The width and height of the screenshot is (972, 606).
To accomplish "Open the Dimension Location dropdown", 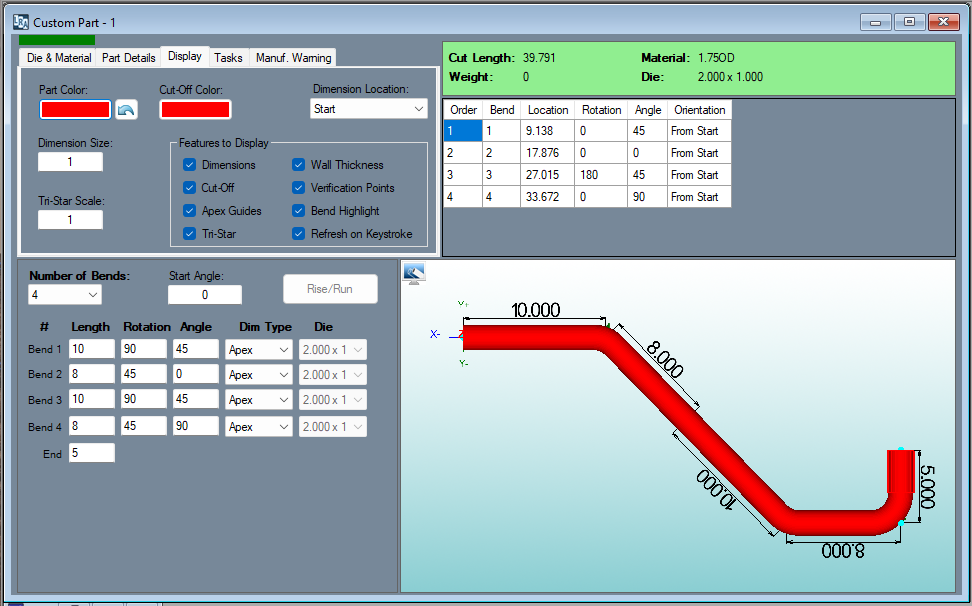I will click(x=368, y=109).
